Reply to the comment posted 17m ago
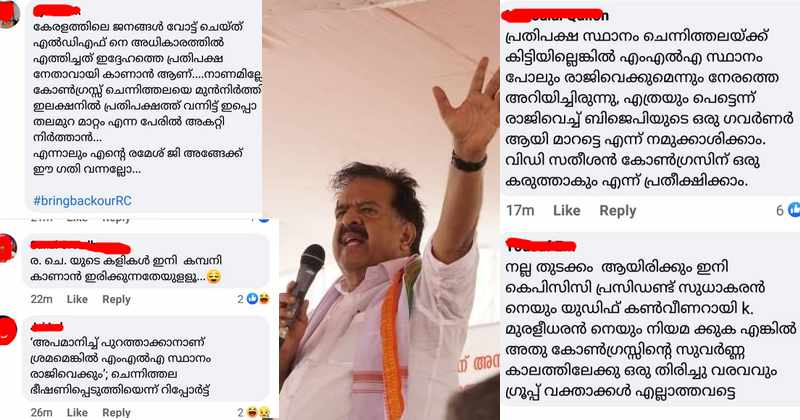Viewport: 800px width, 420px height. coord(617,210)
